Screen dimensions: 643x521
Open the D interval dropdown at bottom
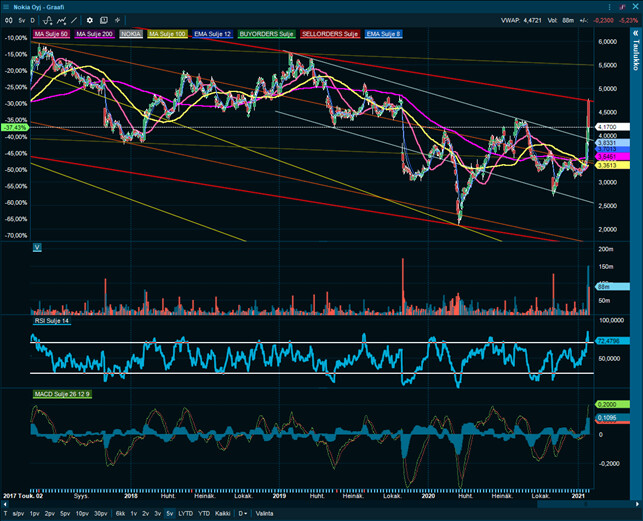[242, 513]
